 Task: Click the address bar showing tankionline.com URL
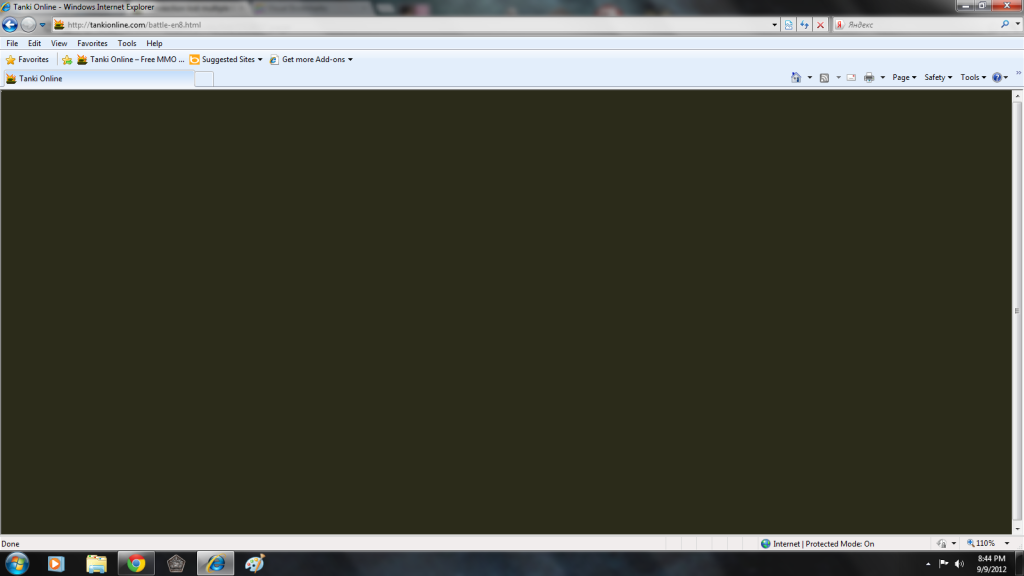(x=400, y=24)
